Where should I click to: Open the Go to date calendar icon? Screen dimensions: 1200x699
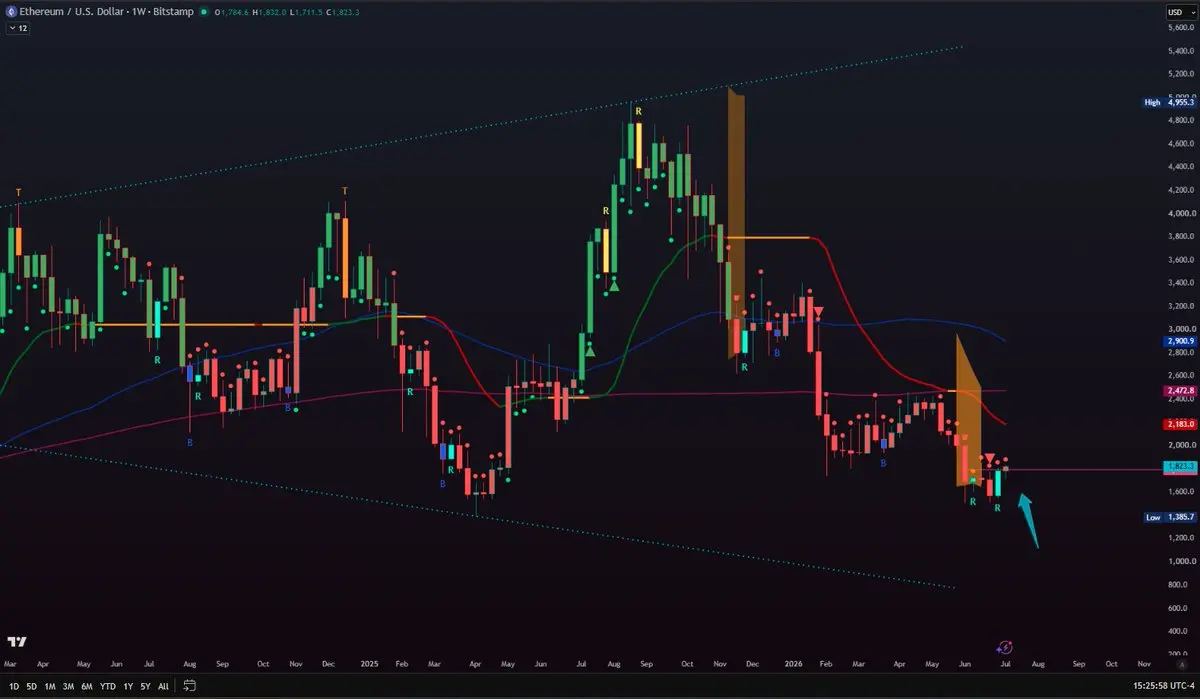tap(188, 686)
